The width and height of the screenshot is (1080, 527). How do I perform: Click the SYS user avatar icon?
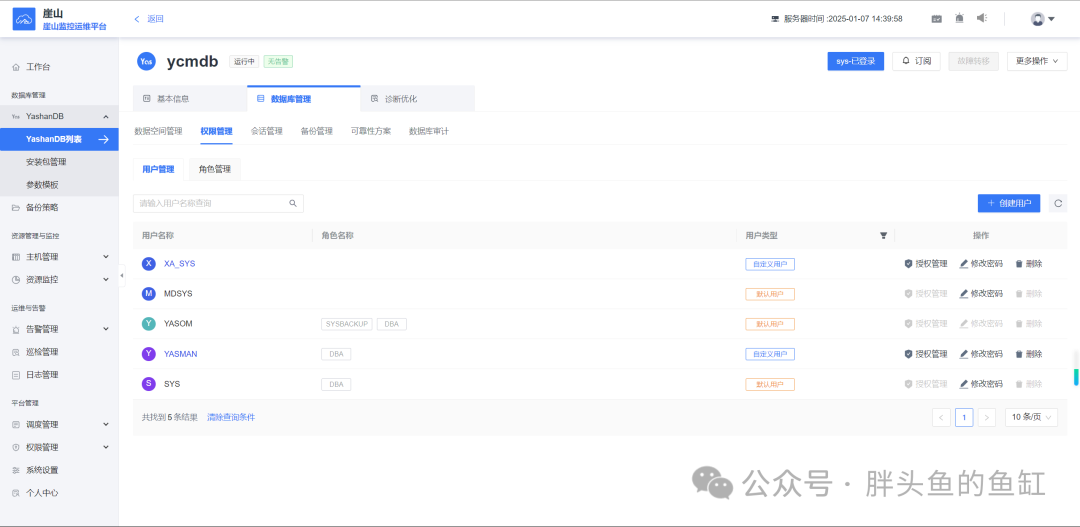(149, 384)
